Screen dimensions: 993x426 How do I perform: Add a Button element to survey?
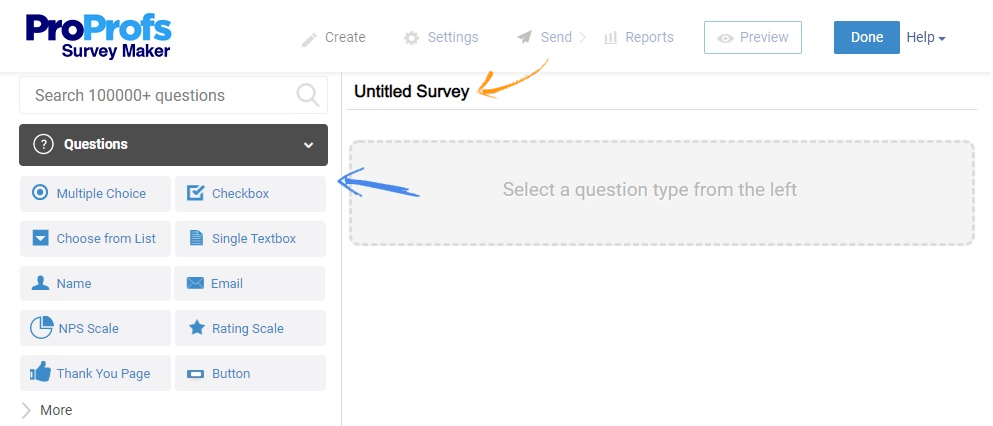pyautogui.click(x=250, y=373)
